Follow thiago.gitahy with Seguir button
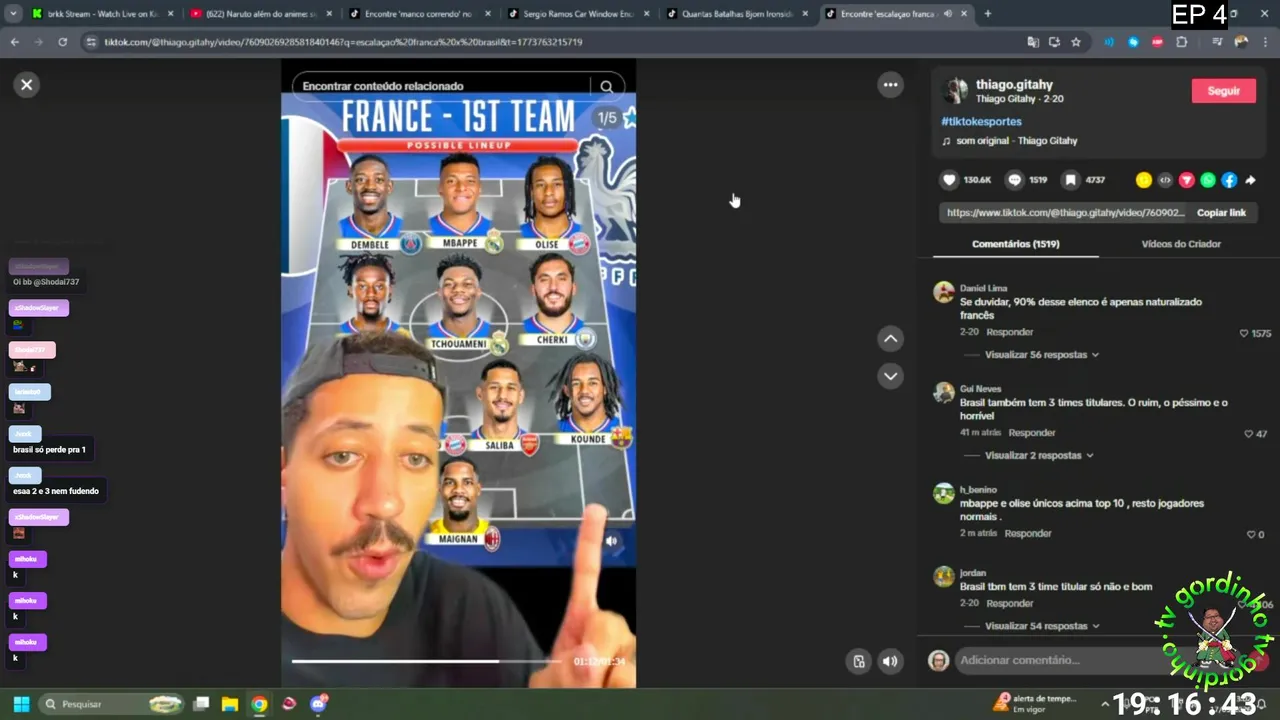 coord(1223,91)
